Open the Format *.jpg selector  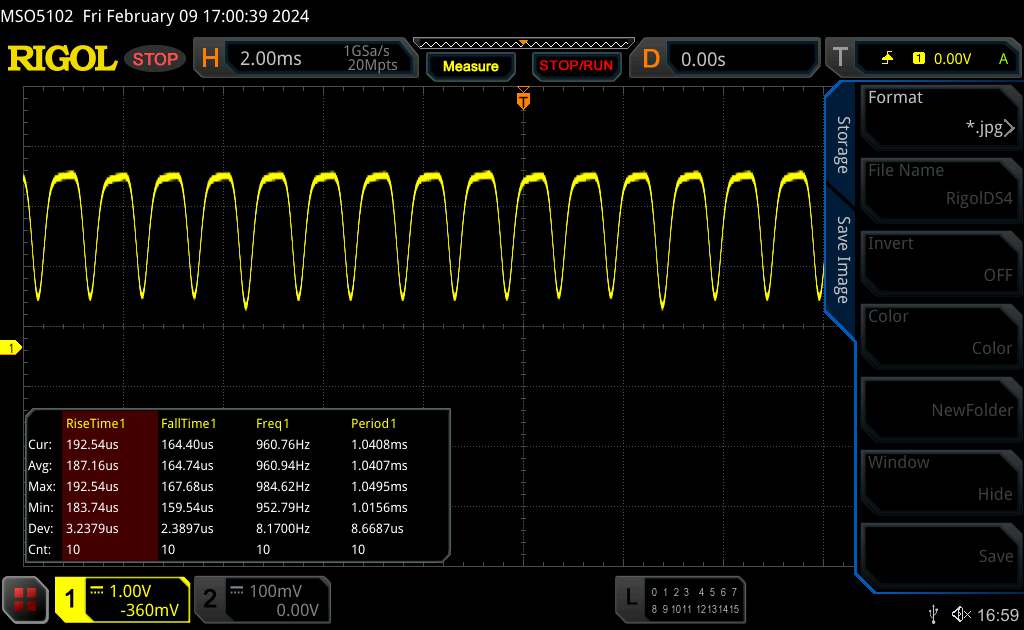pos(940,116)
